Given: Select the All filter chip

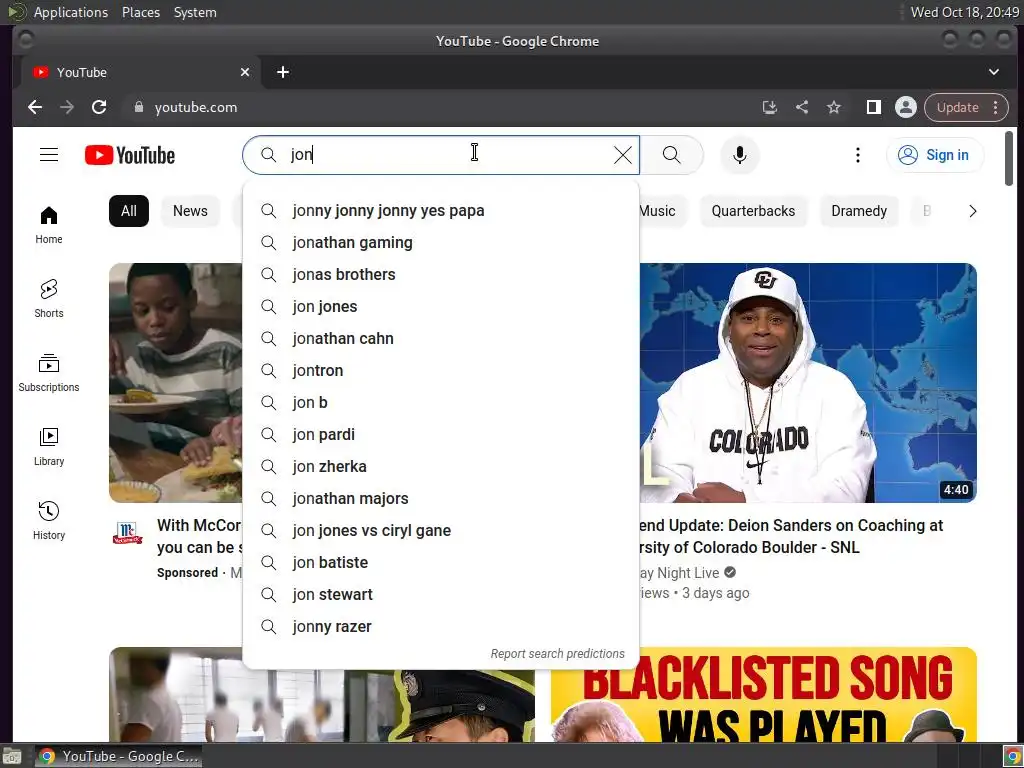Looking at the screenshot, I should coord(129,211).
